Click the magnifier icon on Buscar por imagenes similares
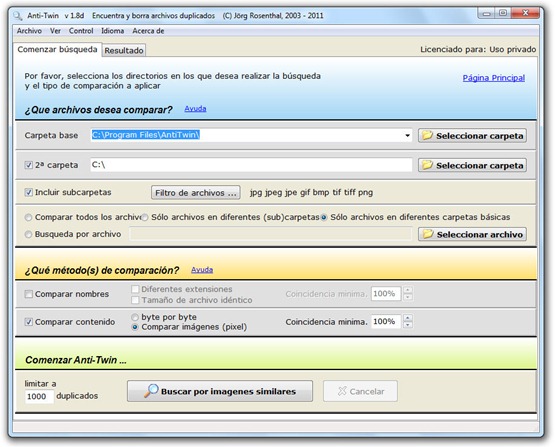The image size is (555, 447). coord(151,391)
